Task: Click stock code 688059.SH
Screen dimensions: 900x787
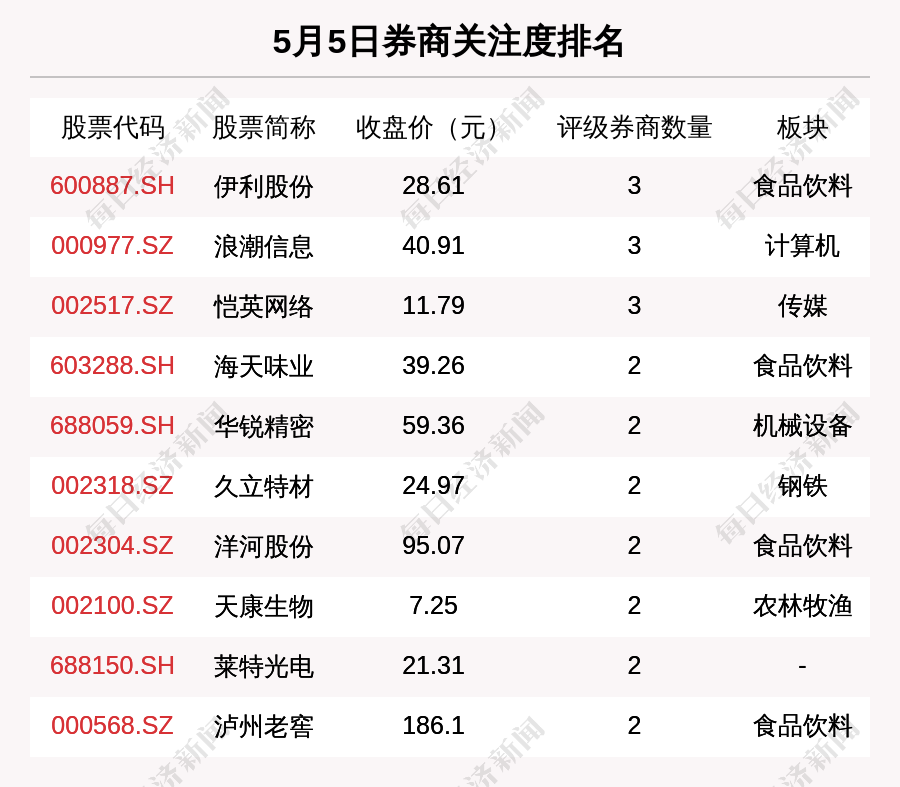Action: pyautogui.click(x=112, y=426)
